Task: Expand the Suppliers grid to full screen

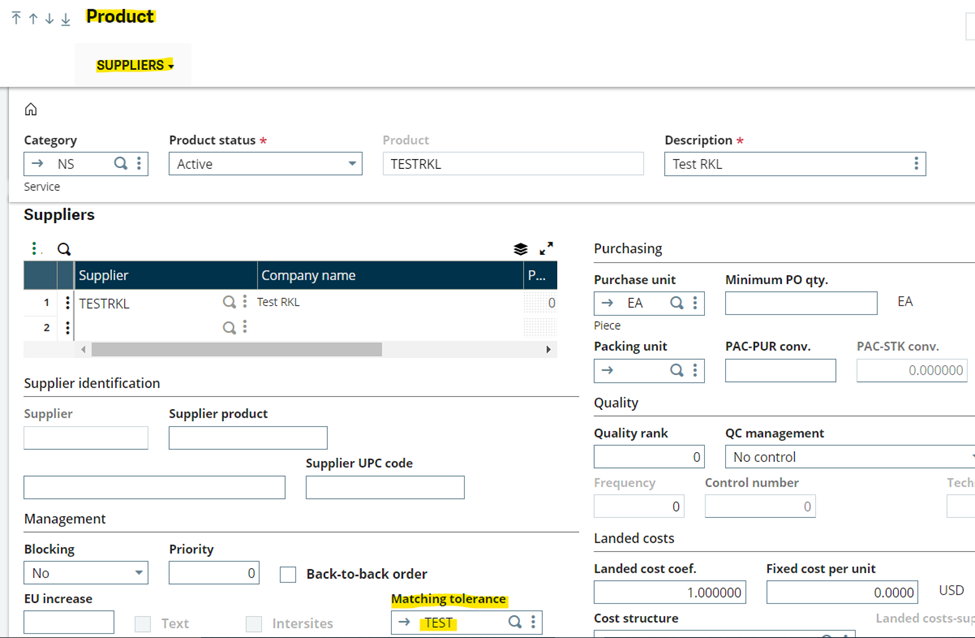Action: tap(546, 248)
